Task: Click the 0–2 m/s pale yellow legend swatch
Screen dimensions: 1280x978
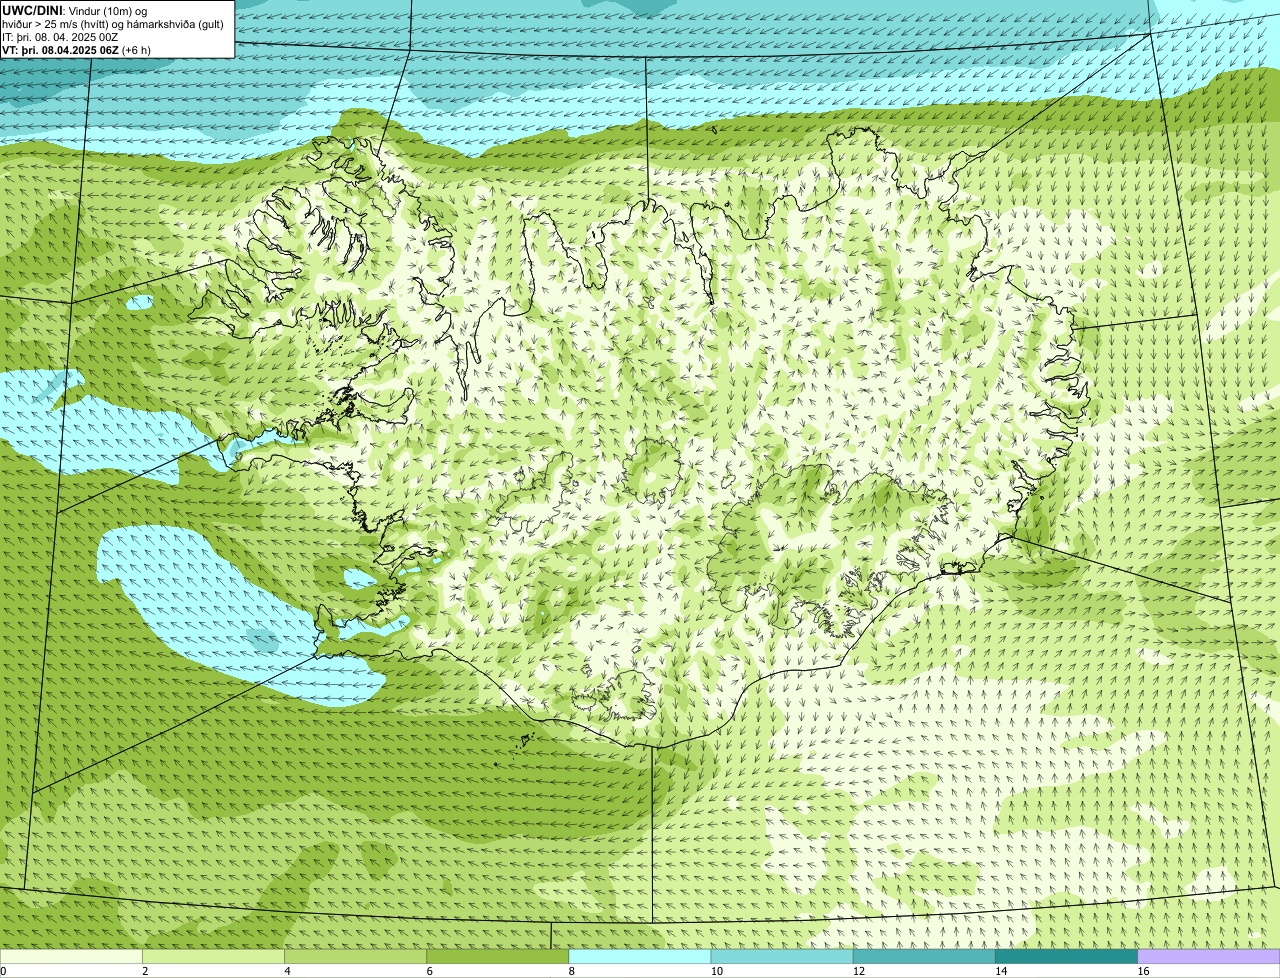Action: pos(71,956)
